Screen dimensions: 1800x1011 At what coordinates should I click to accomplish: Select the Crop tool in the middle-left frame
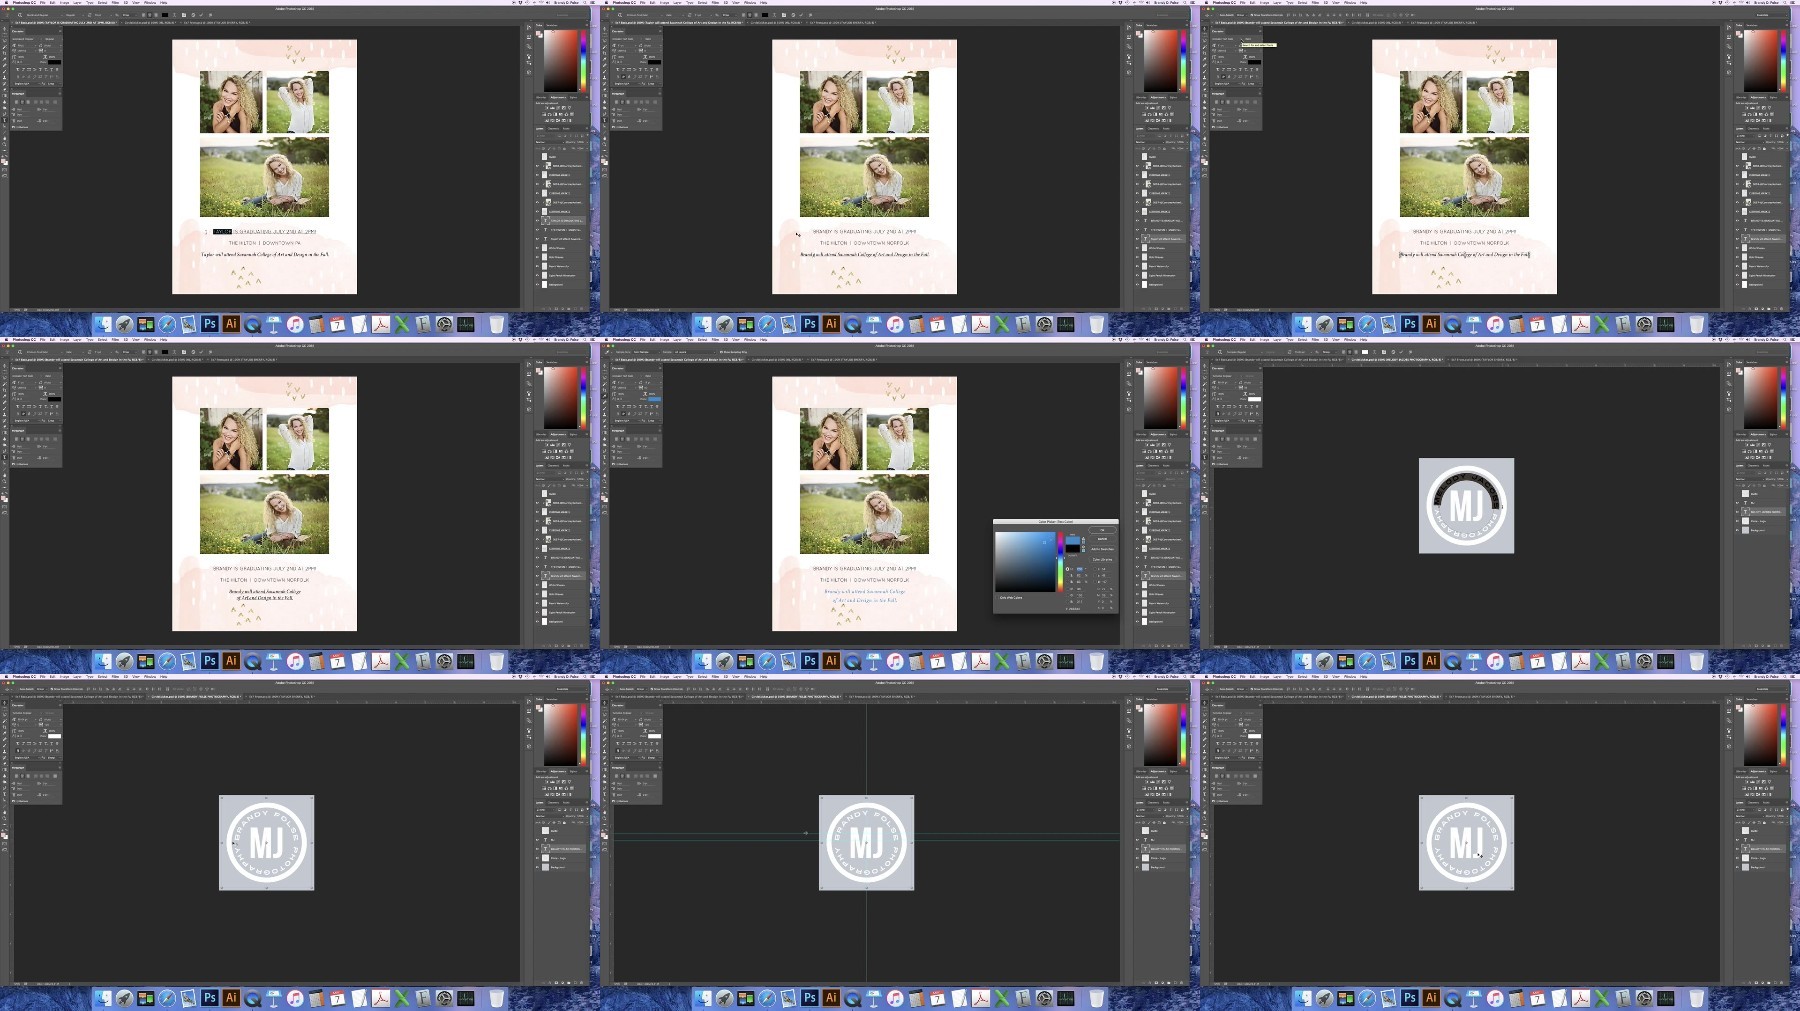[x=5, y=390]
